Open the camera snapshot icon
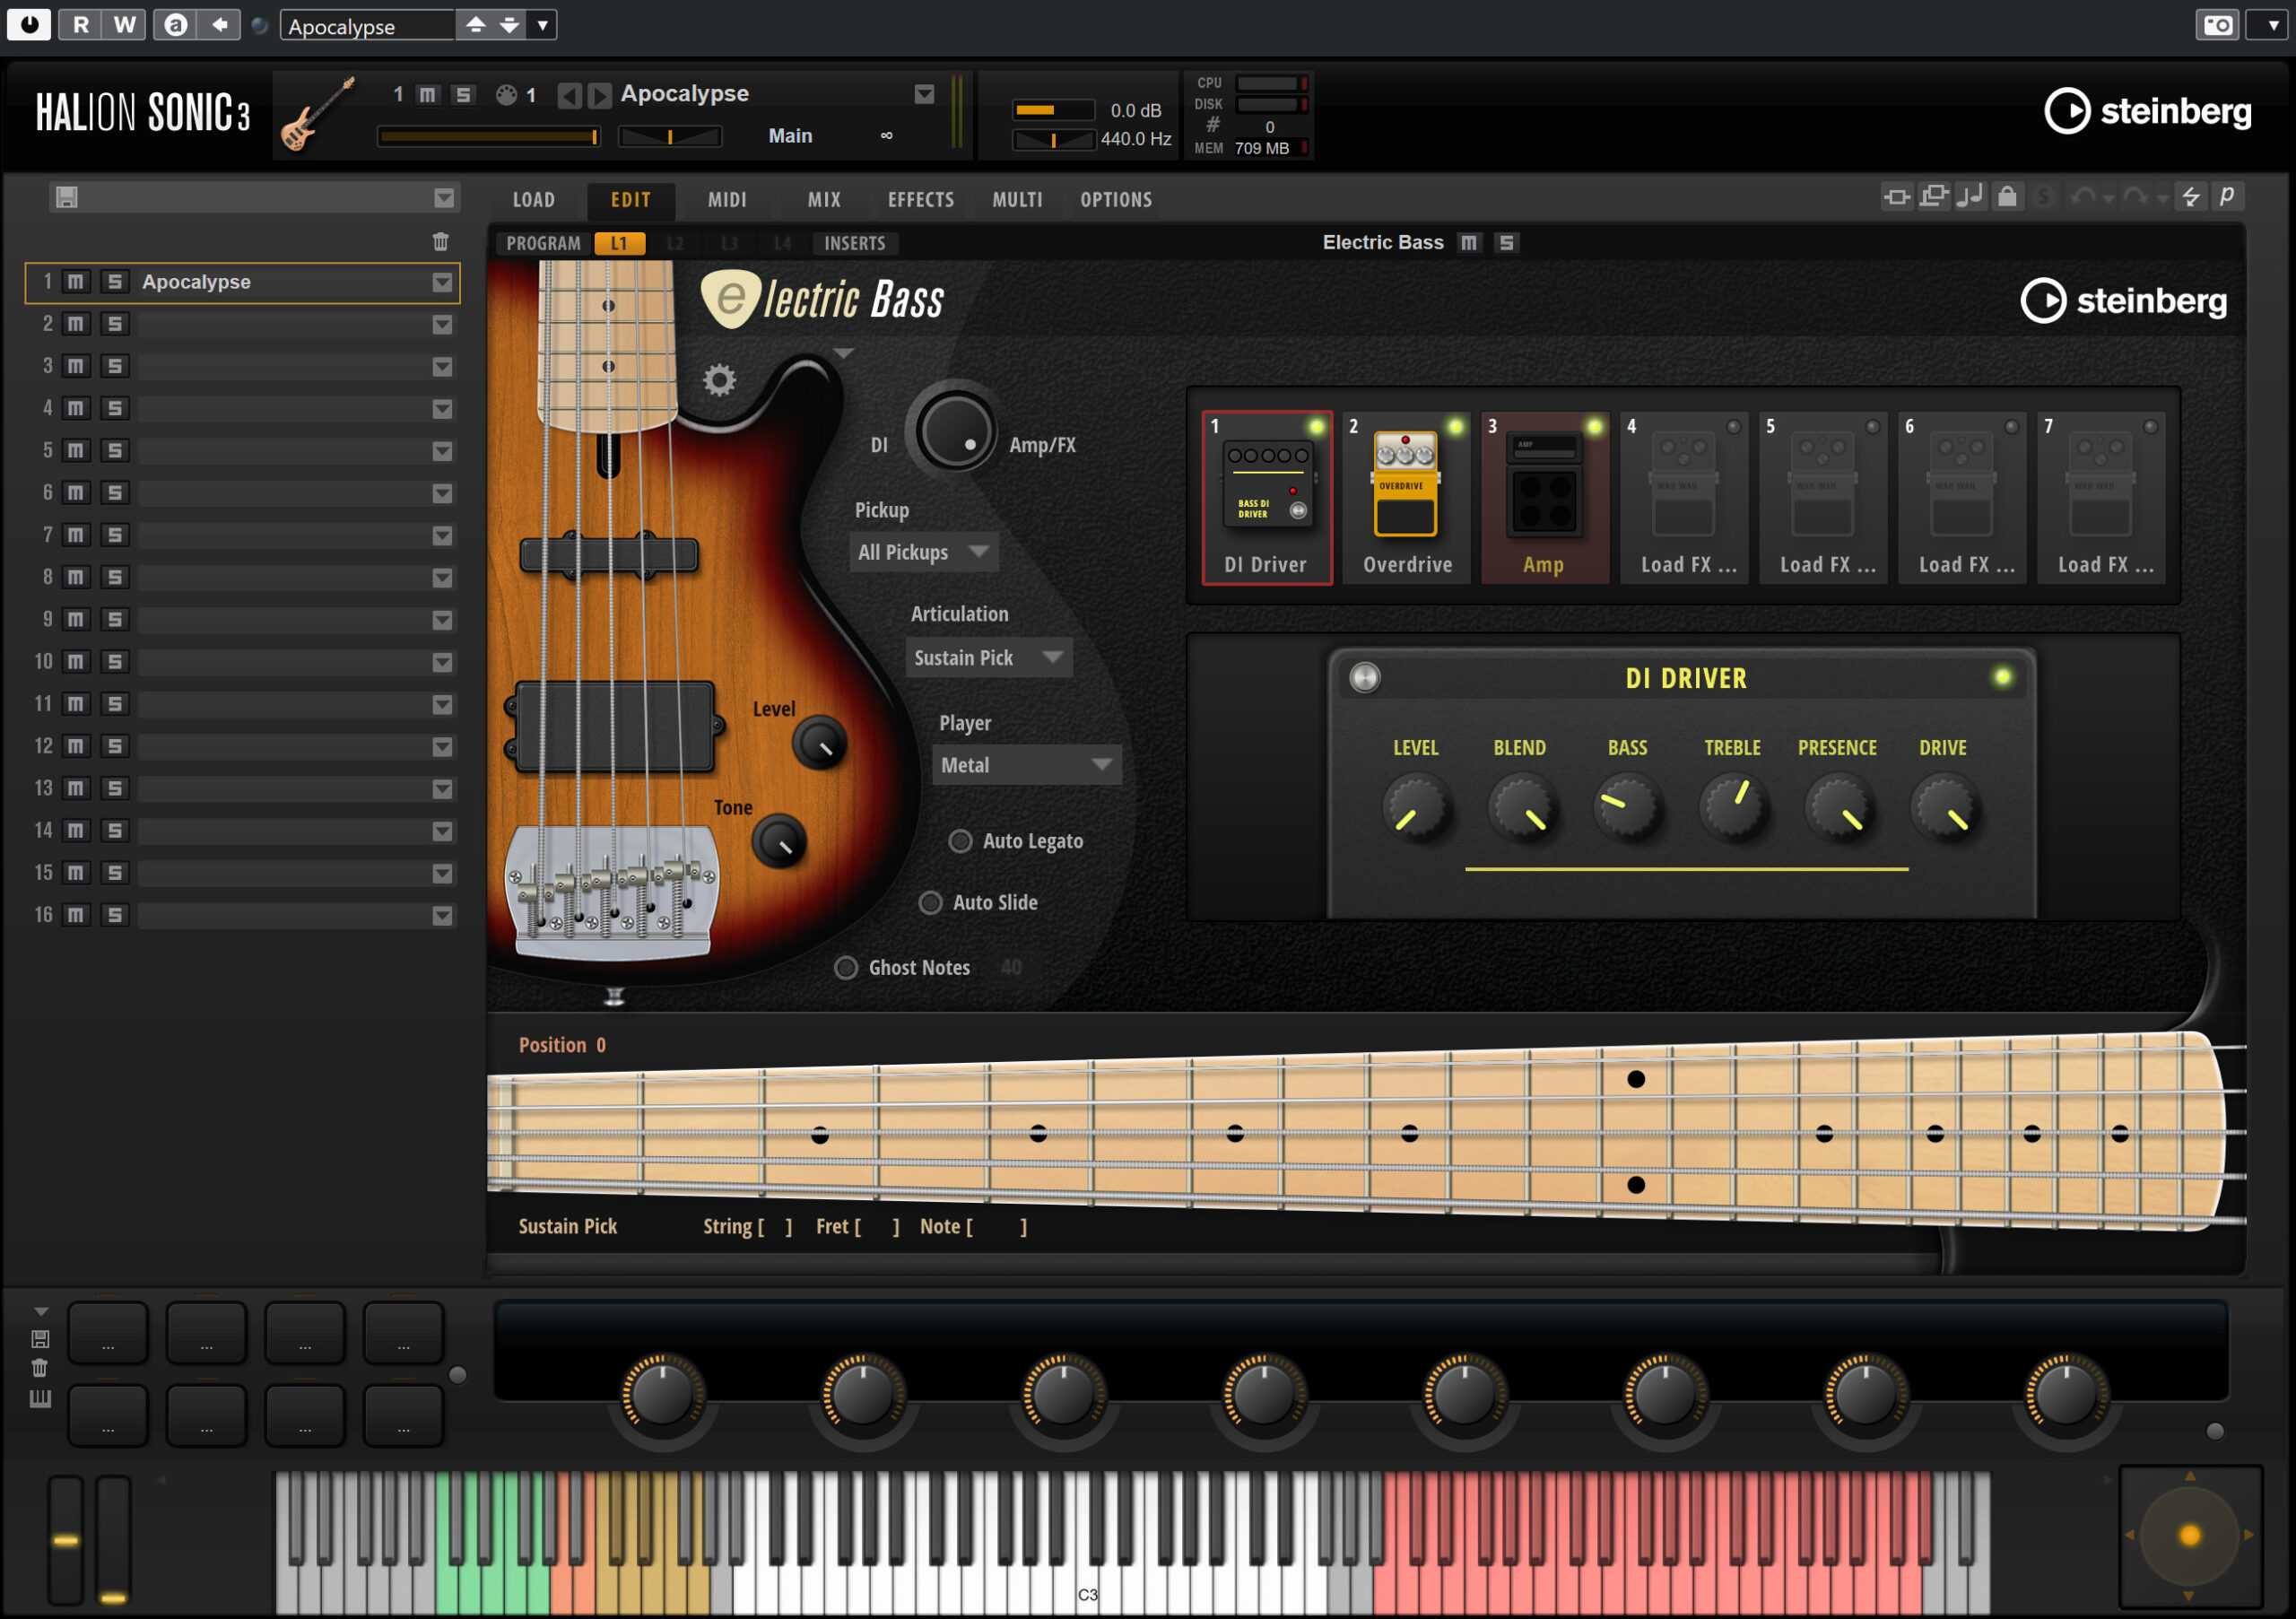Screen dimensions: 2296x1619 point(2217,25)
